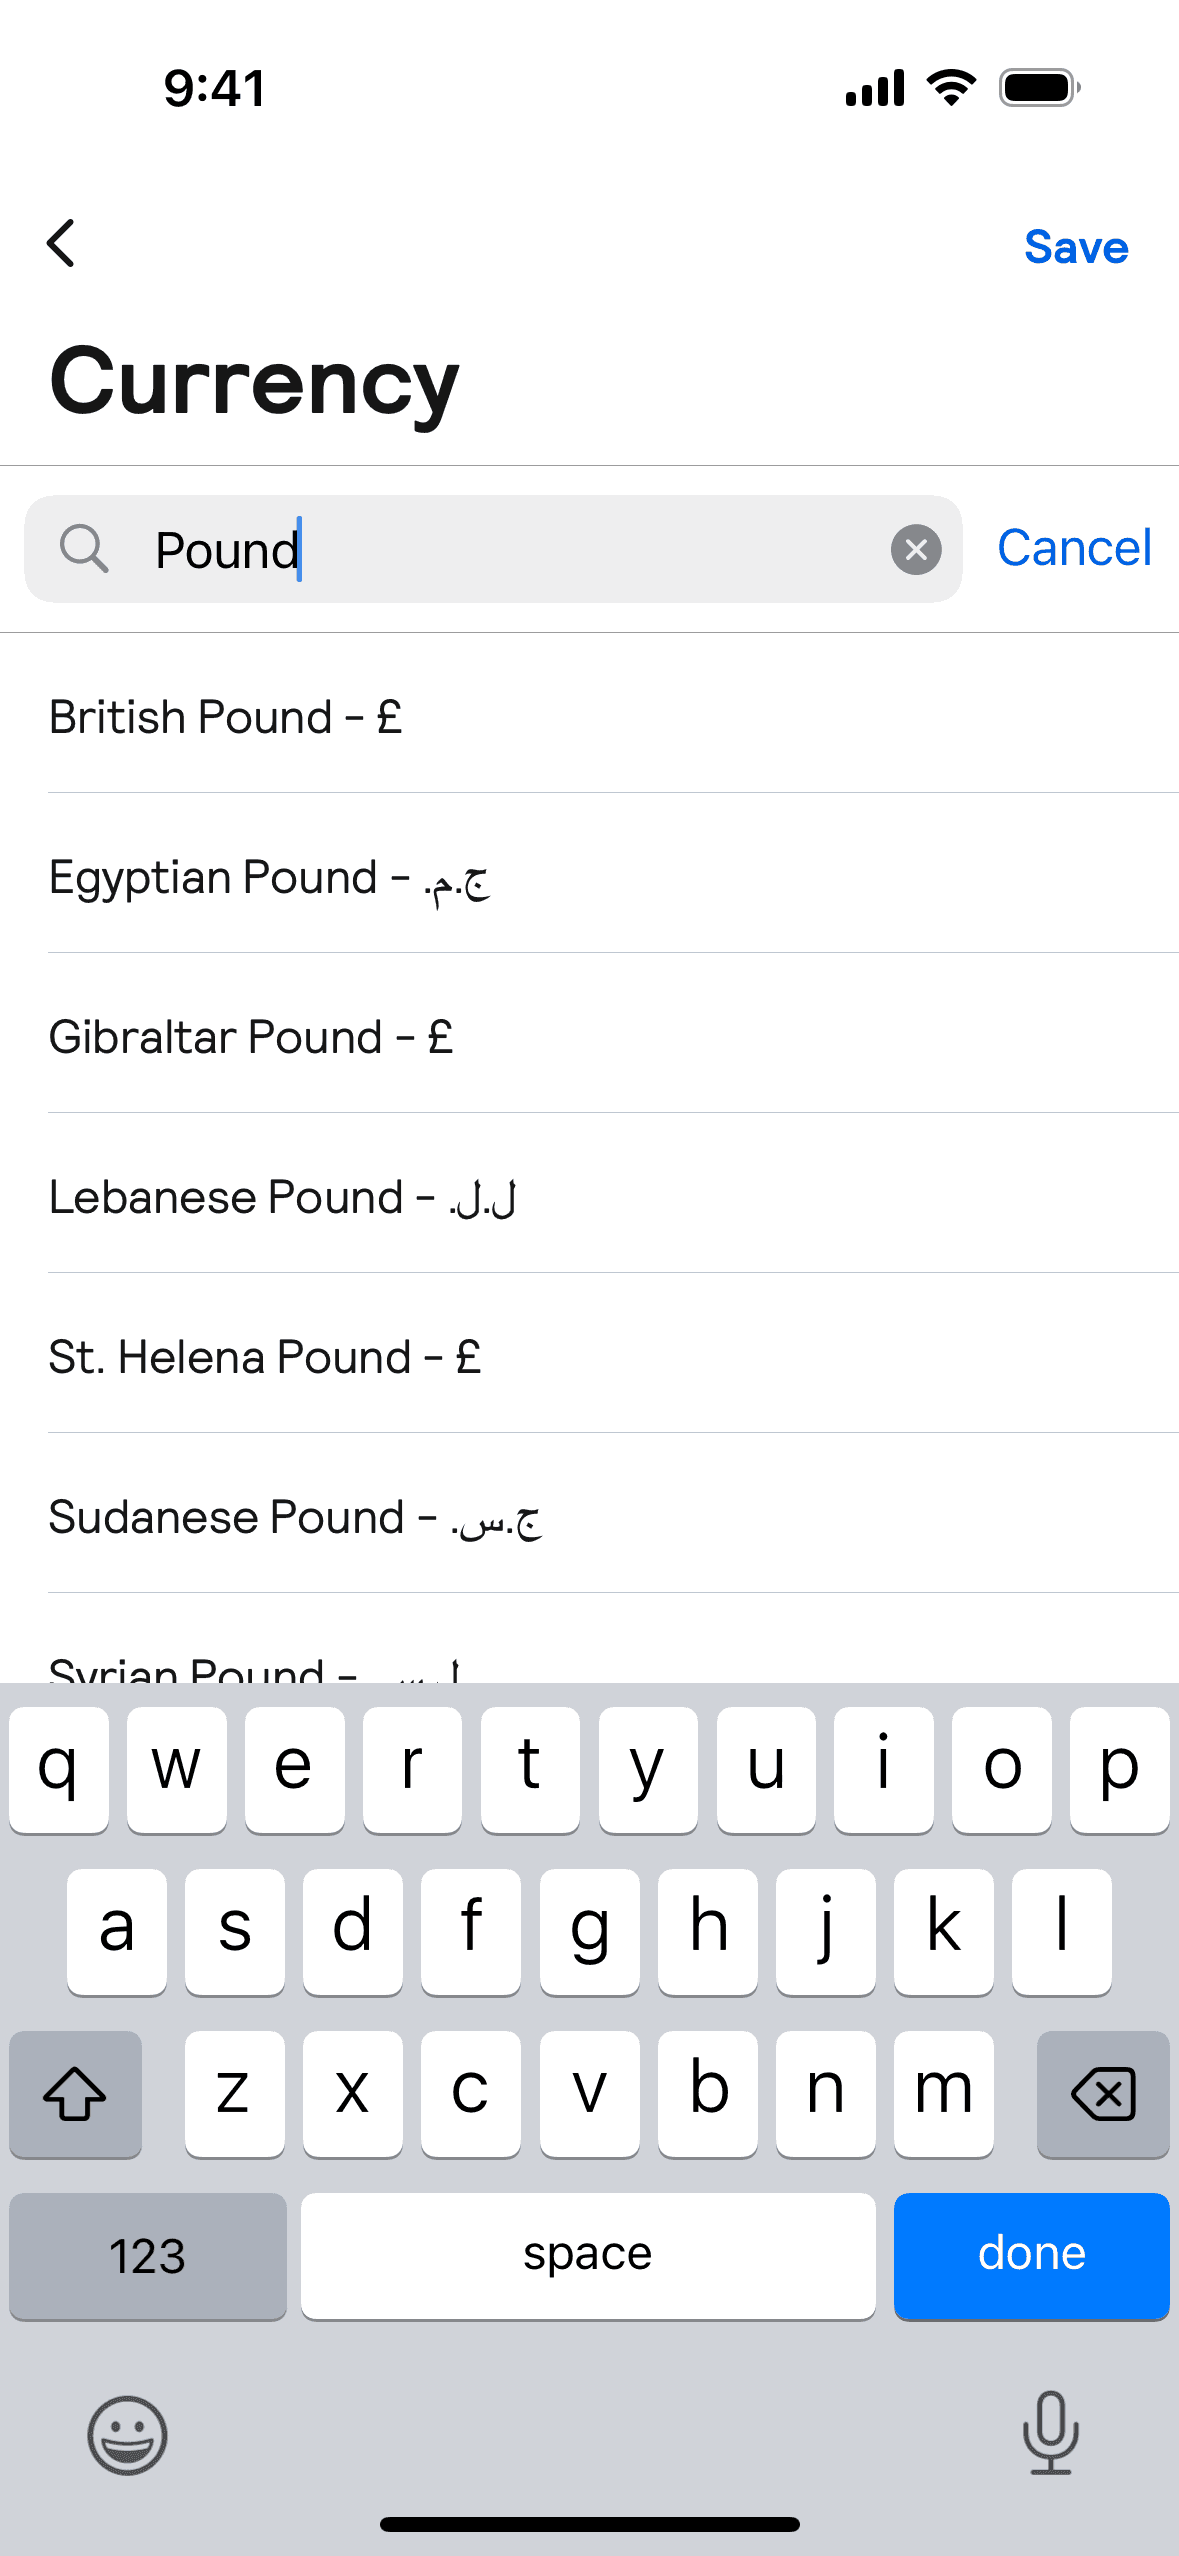Image resolution: width=1179 pixels, height=2556 pixels.
Task: Cancel the currency search
Action: click(x=1074, y=548)
